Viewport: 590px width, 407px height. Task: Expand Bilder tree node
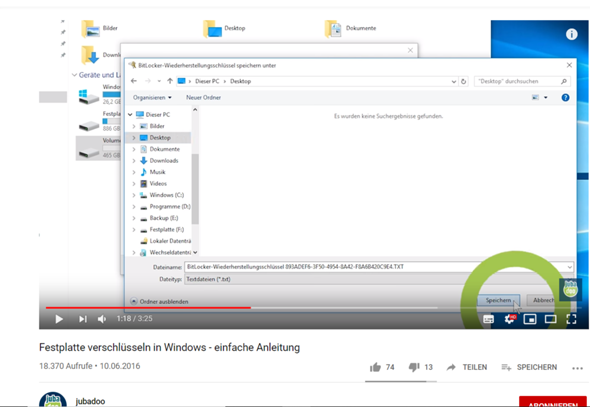tap(134, 126)
